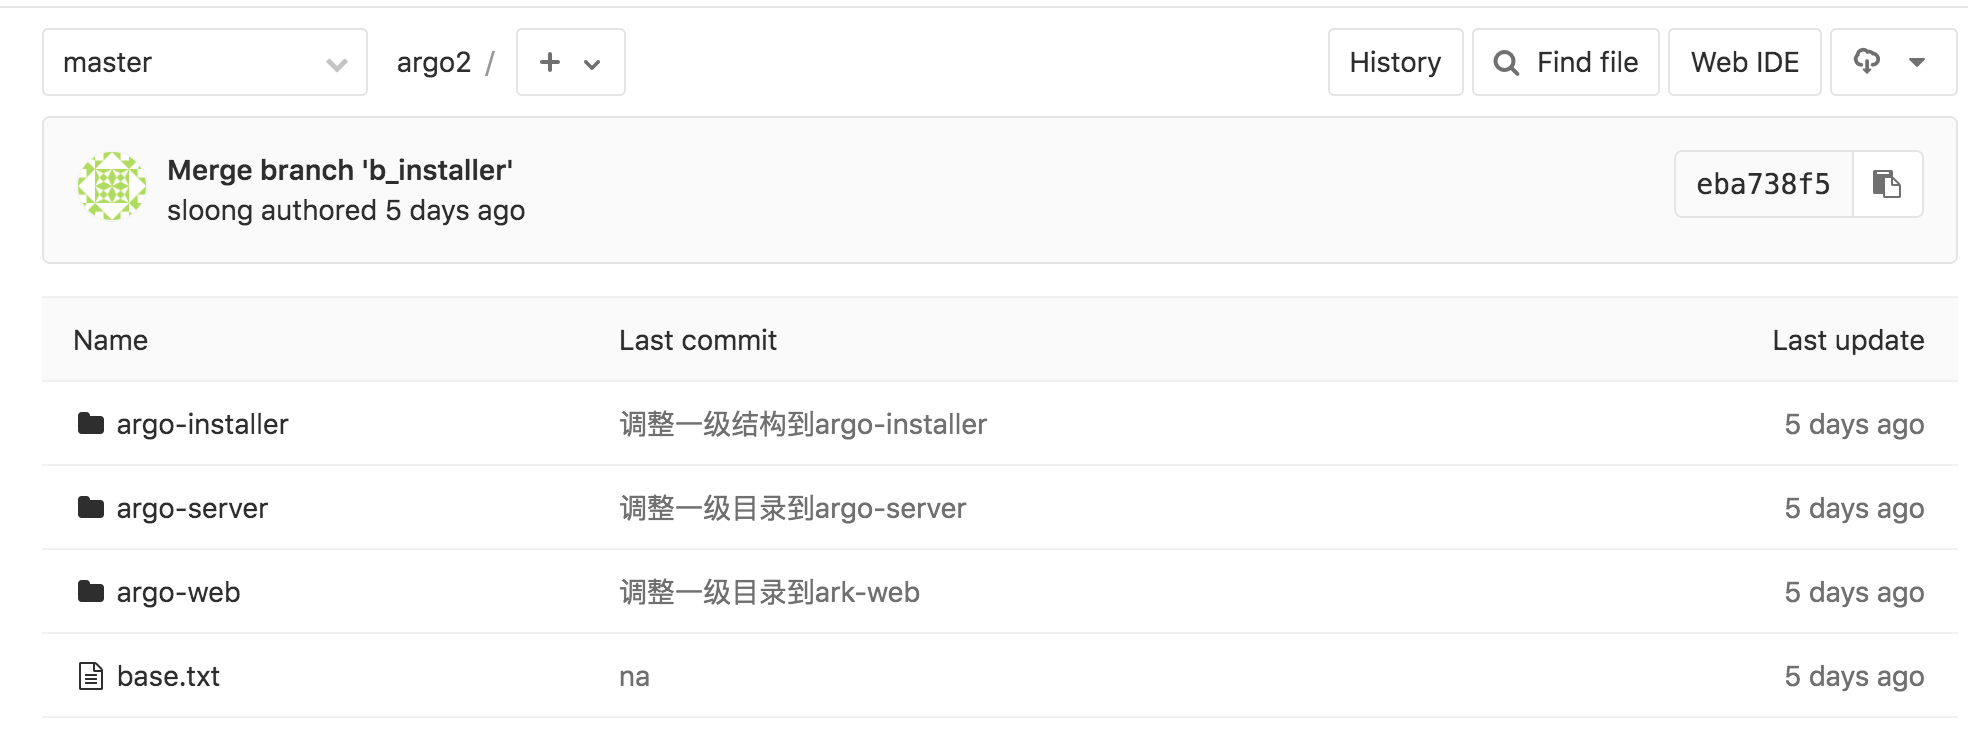Navigate to argo2 in the breadcrumb
This screenshot has height=736, width=1968.
[x=432, y=61]
